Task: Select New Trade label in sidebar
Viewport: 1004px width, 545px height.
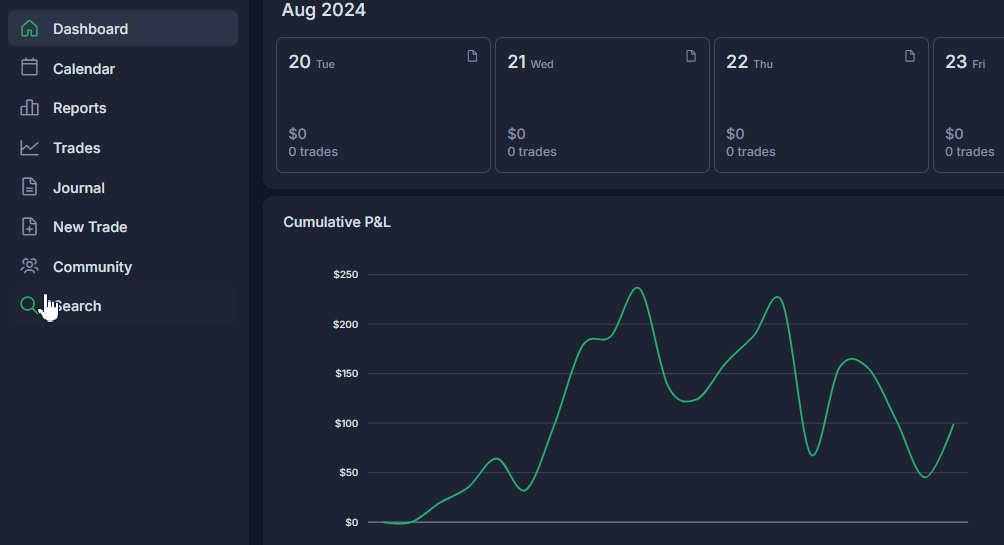Action: [90, 227]
